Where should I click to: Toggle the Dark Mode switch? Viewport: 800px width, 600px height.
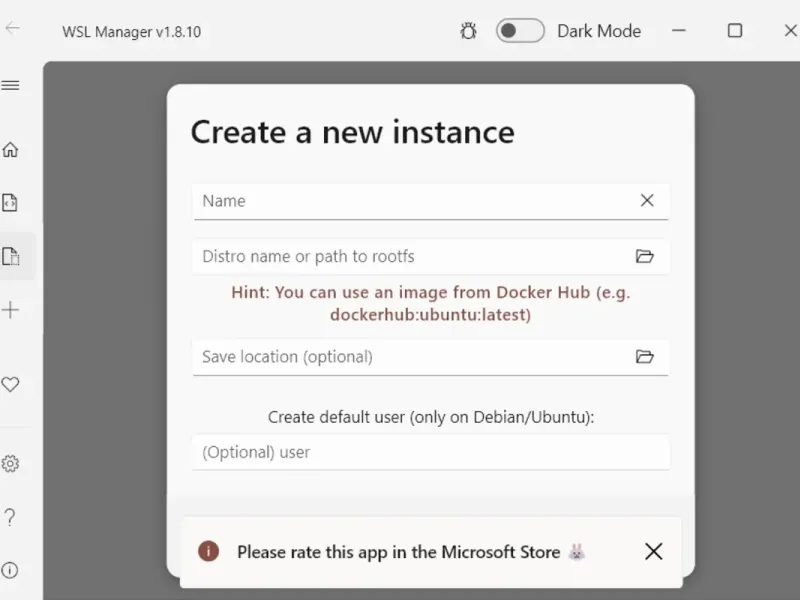pos(520,31)
